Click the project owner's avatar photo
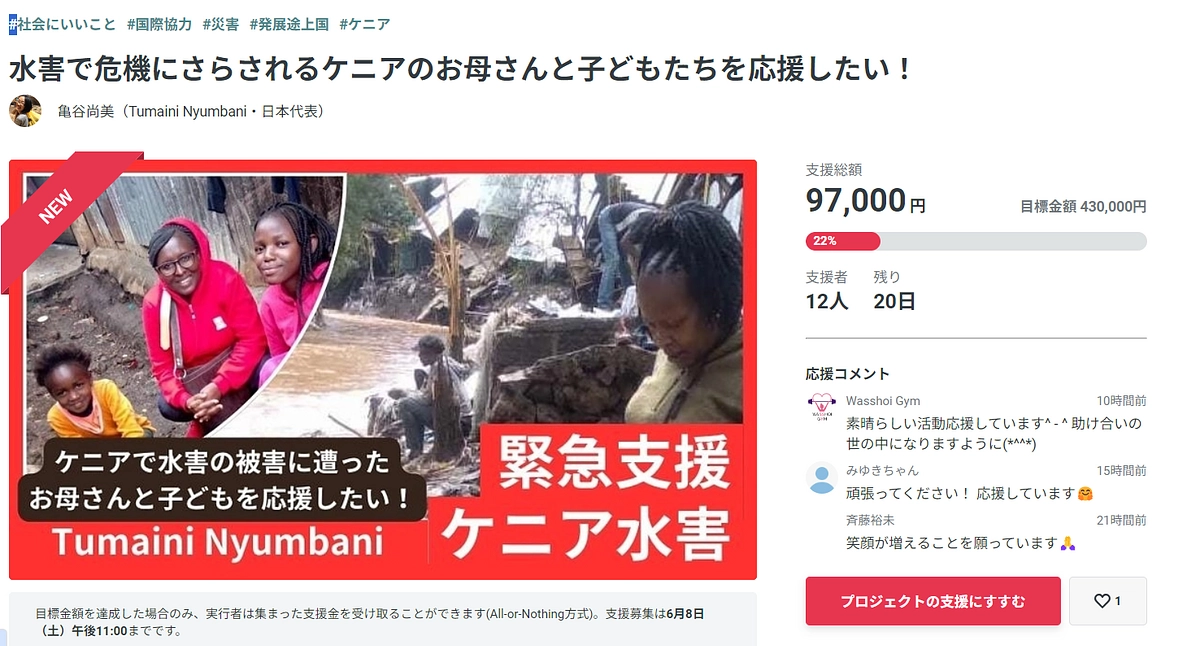This screenshot has width=1200, height=646. coord(25,111)
